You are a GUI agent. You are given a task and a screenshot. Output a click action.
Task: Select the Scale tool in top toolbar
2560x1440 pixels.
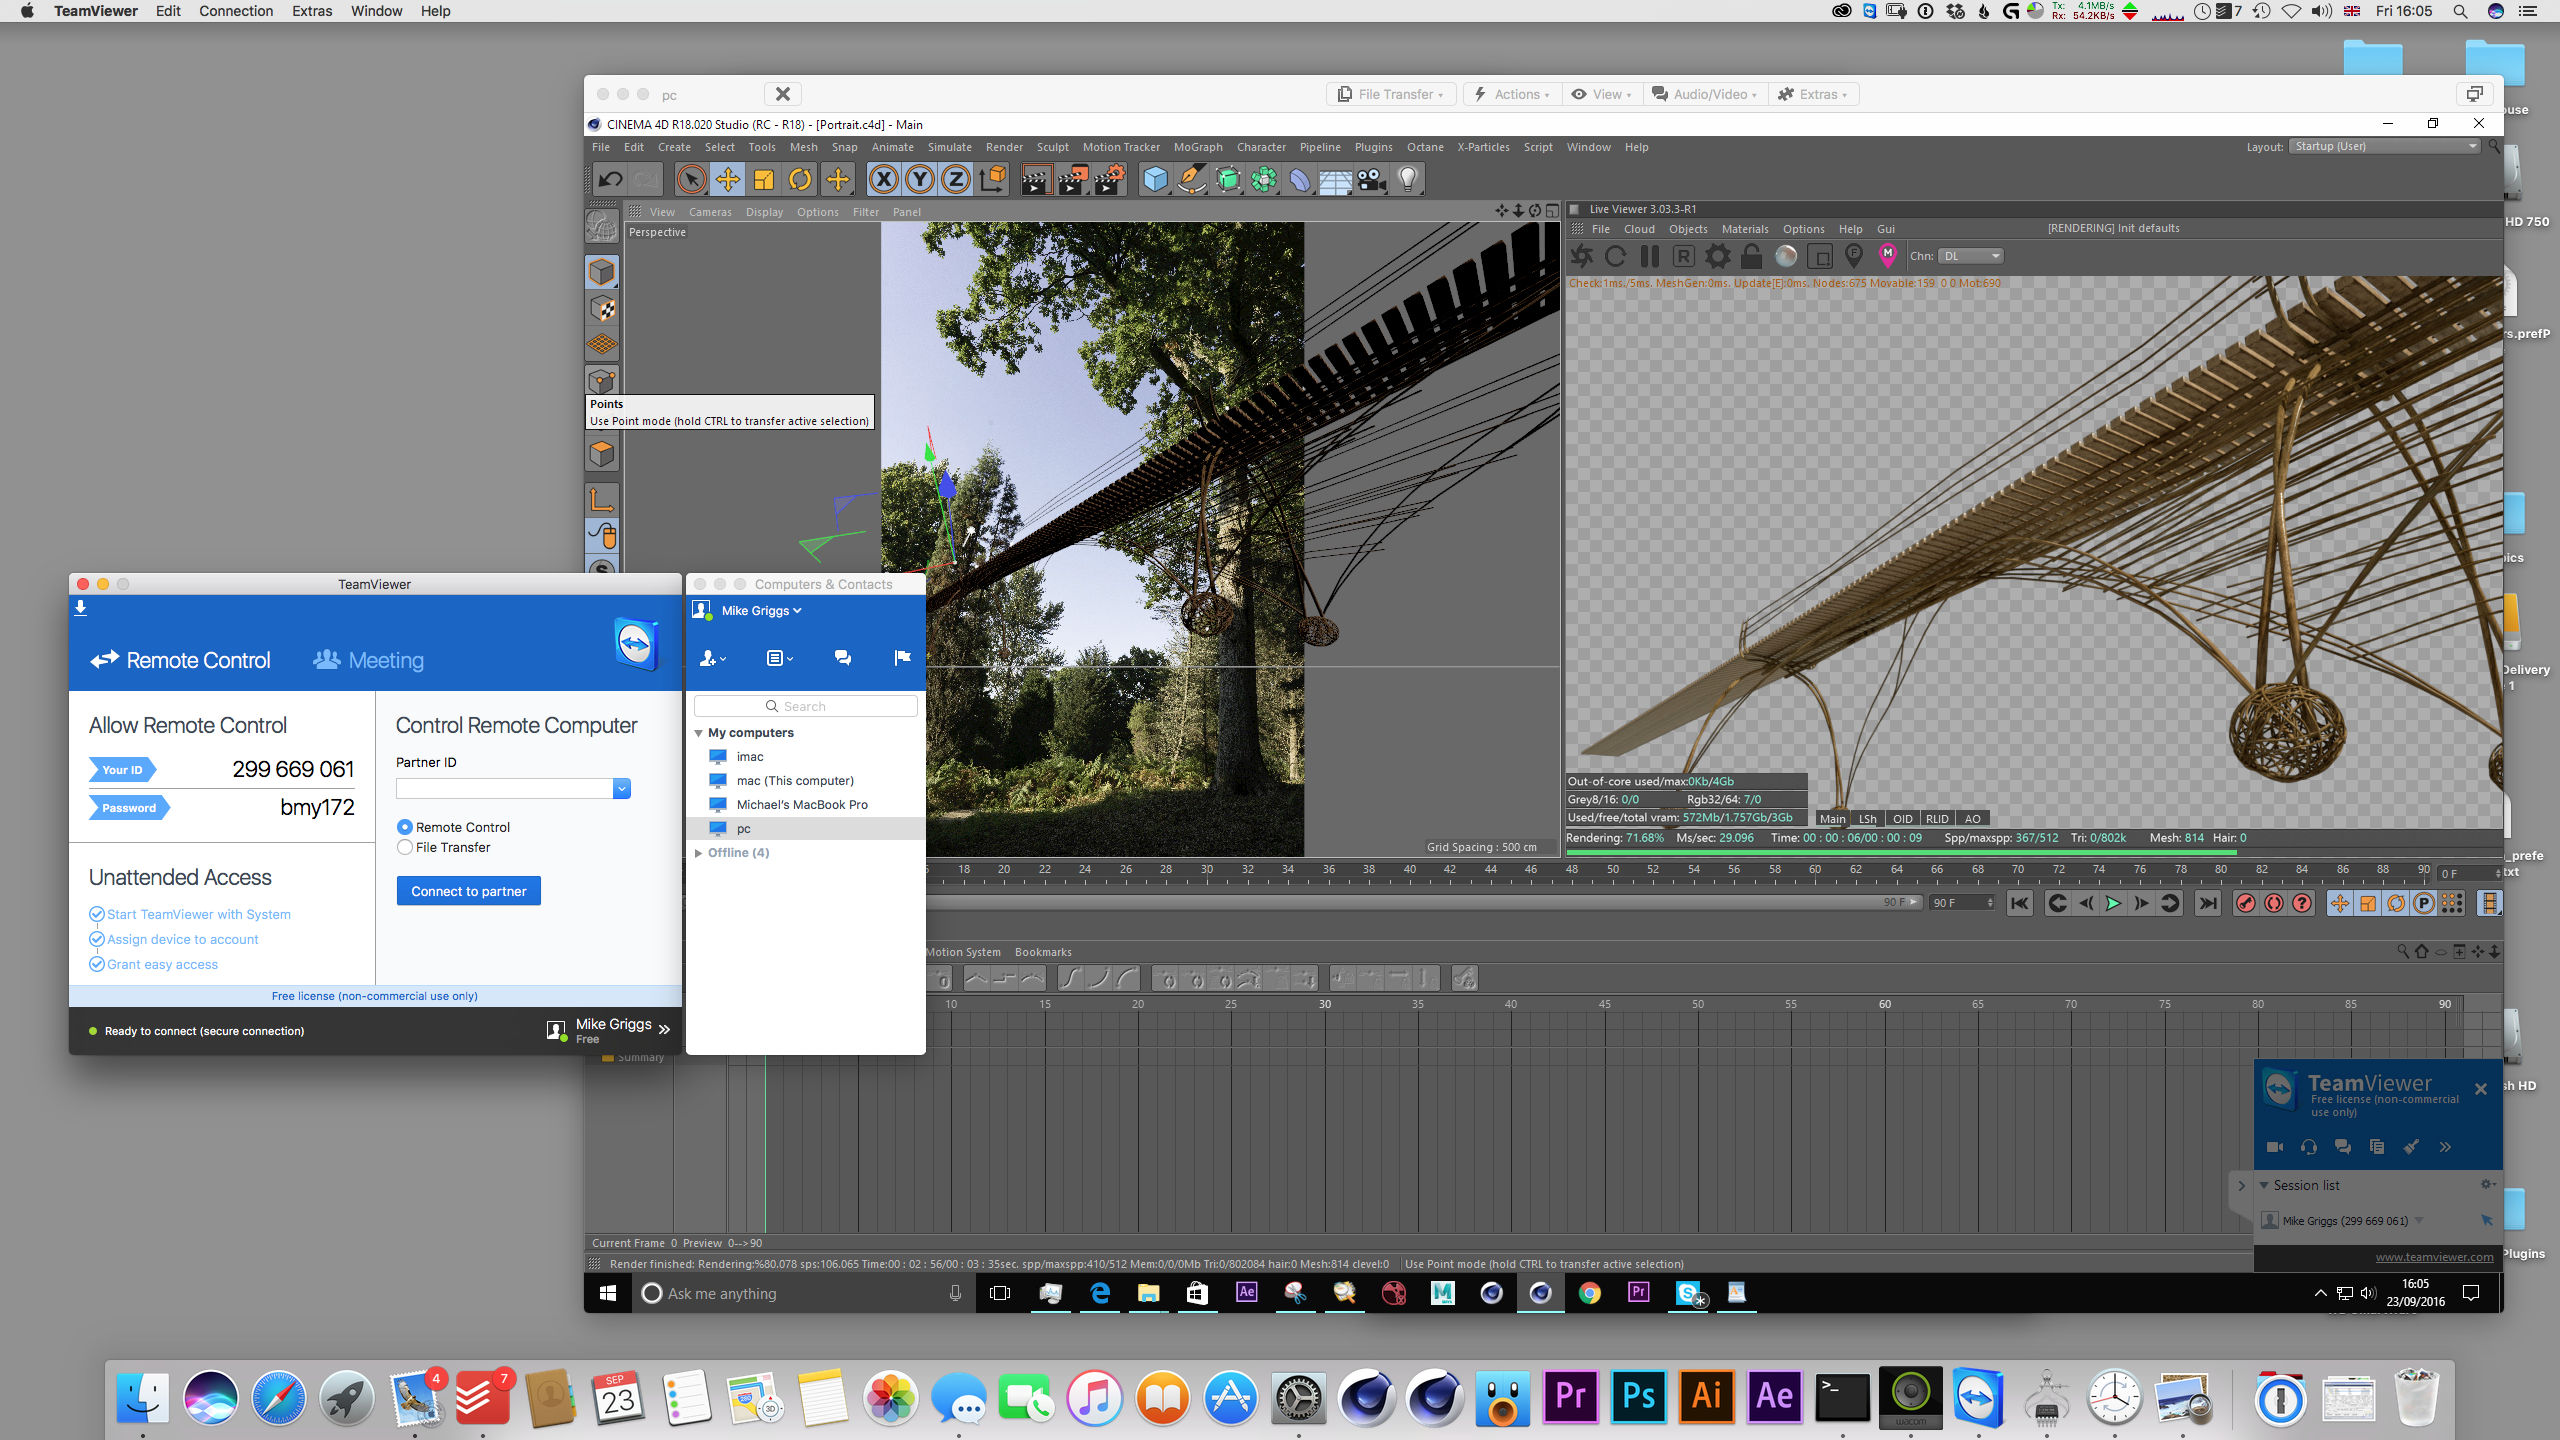point(764,180)
